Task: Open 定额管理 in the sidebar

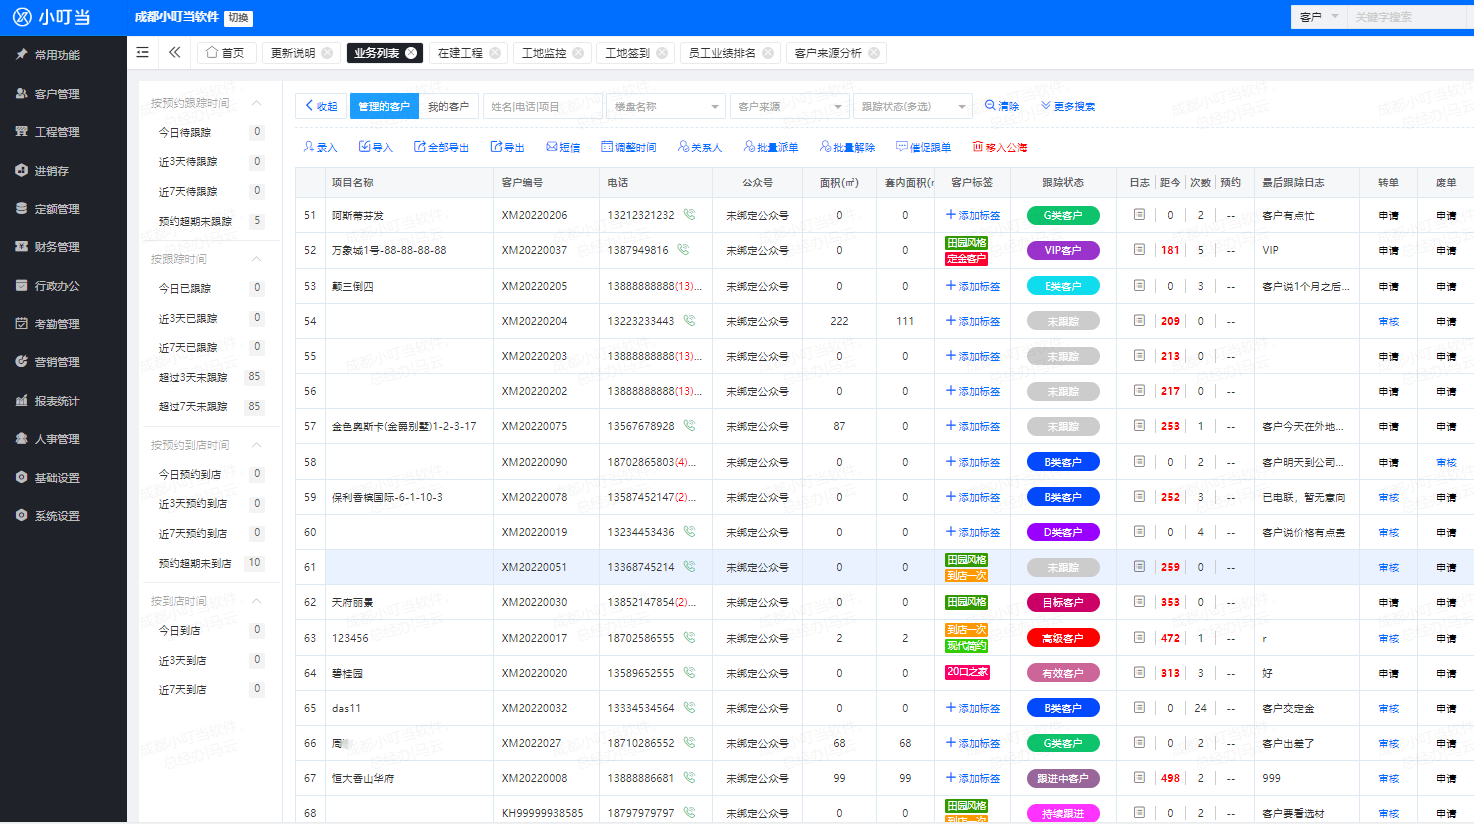Action: [x=57, y=209]
